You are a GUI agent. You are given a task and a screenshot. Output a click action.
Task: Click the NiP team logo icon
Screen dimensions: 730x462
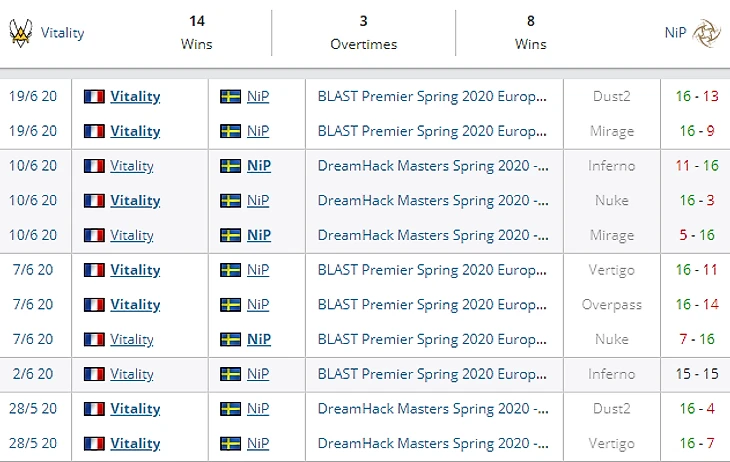coord(706,33)
